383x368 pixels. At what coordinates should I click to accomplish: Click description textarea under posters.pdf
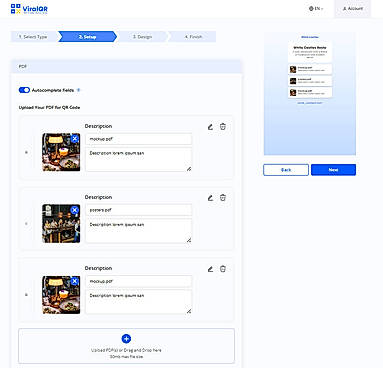coord(139,231)
